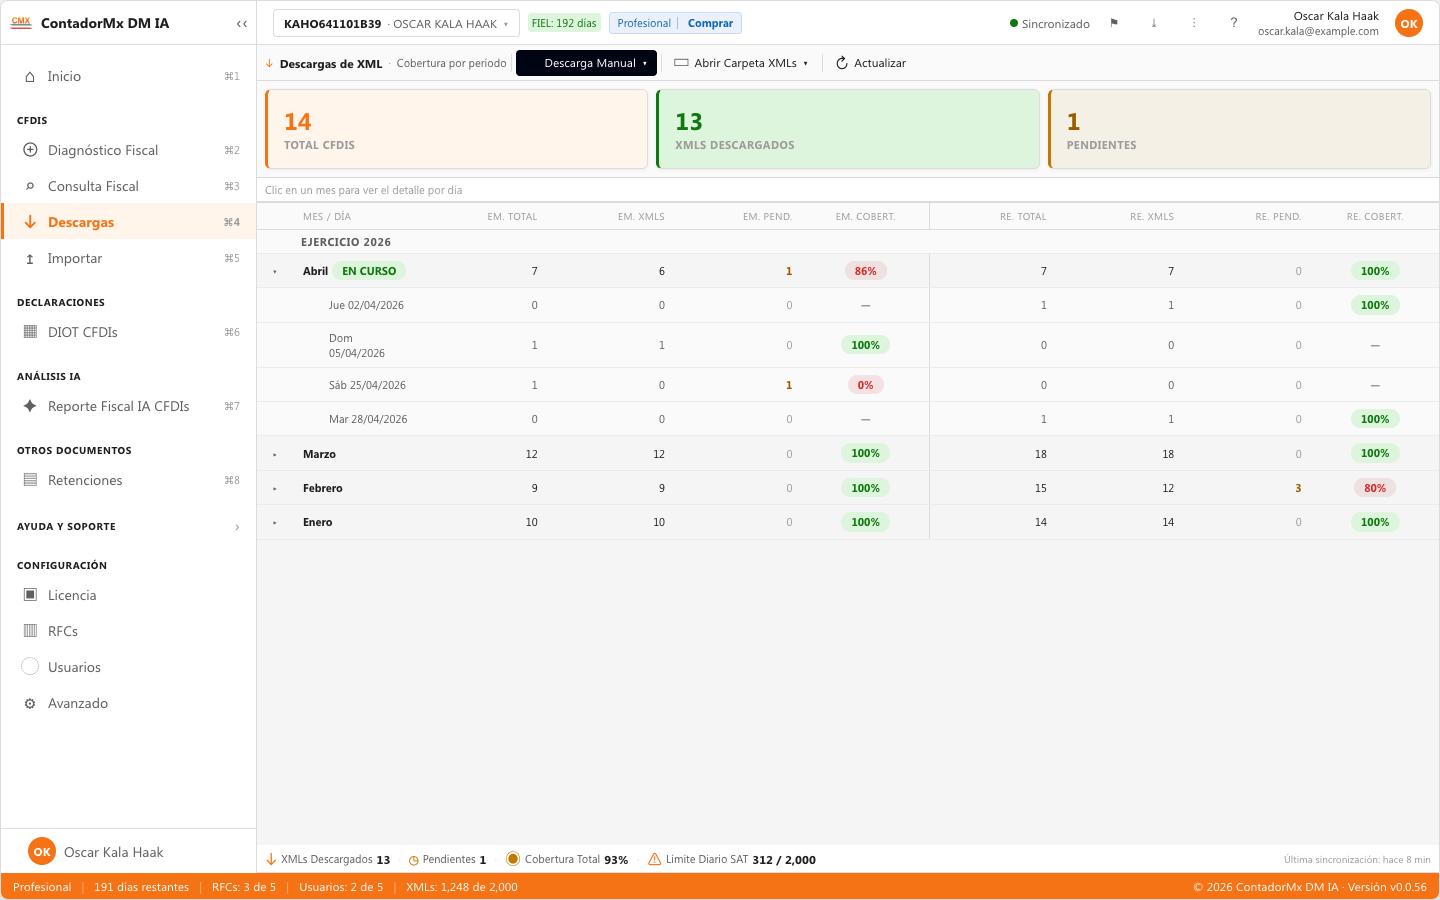This screenshot has width=1440, height=900.
Task: Click the Comprar link
Action: [x=710, y=23]
